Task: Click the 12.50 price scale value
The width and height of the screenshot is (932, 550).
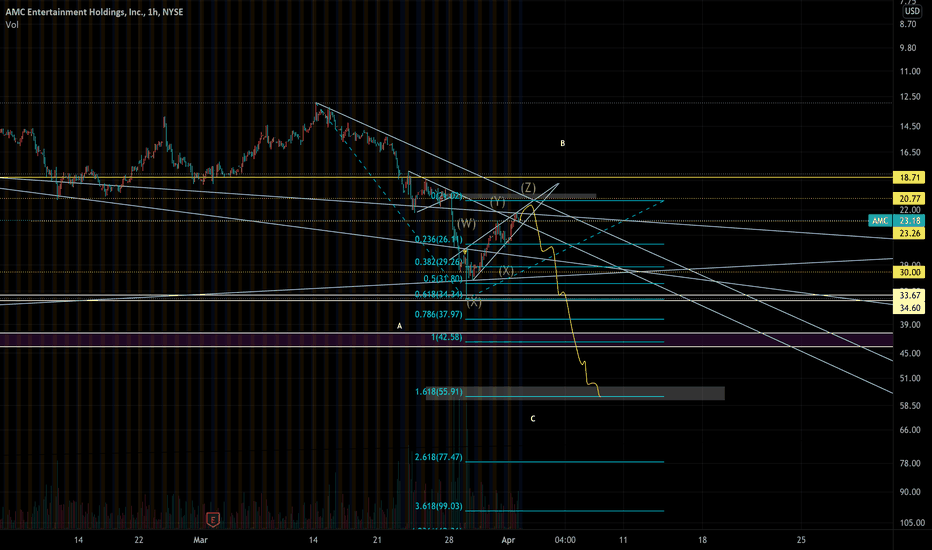Action: tap(910, 96)
